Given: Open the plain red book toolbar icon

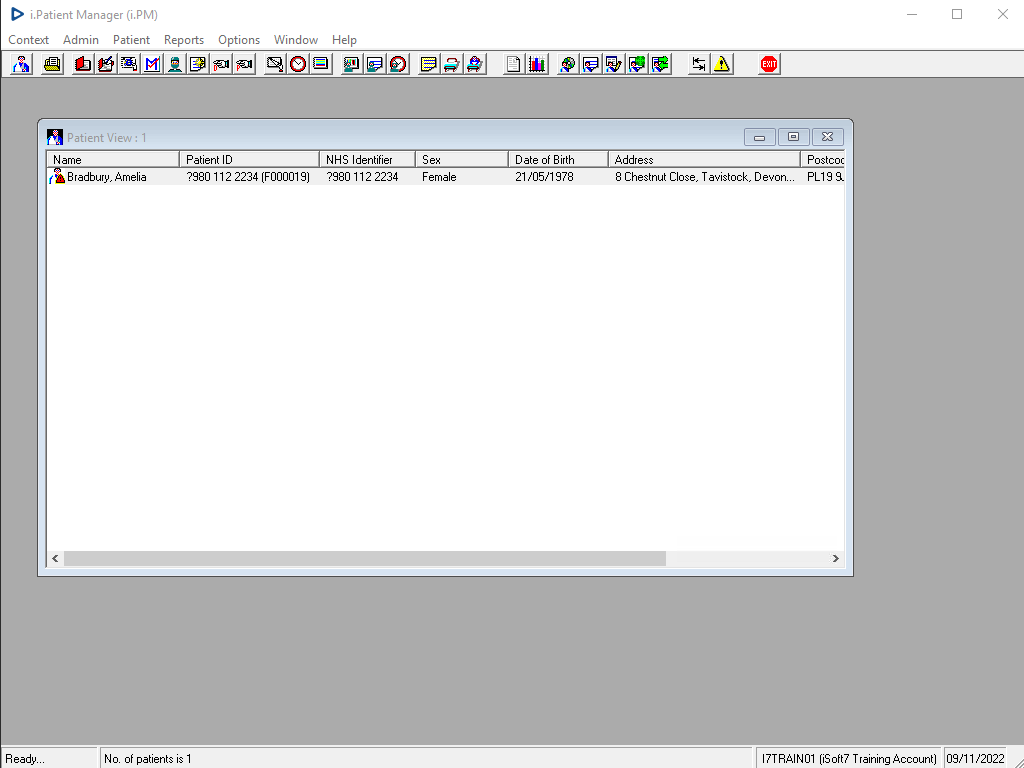Looking at the screenshot, I should click(83, 64).
